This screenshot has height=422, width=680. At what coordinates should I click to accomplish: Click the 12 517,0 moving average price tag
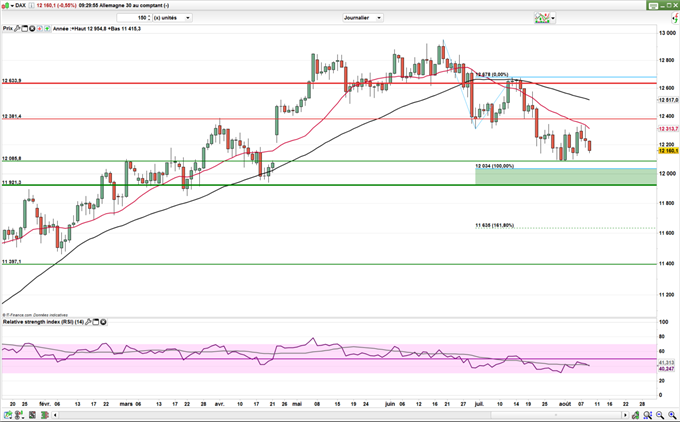coord(668,100)
